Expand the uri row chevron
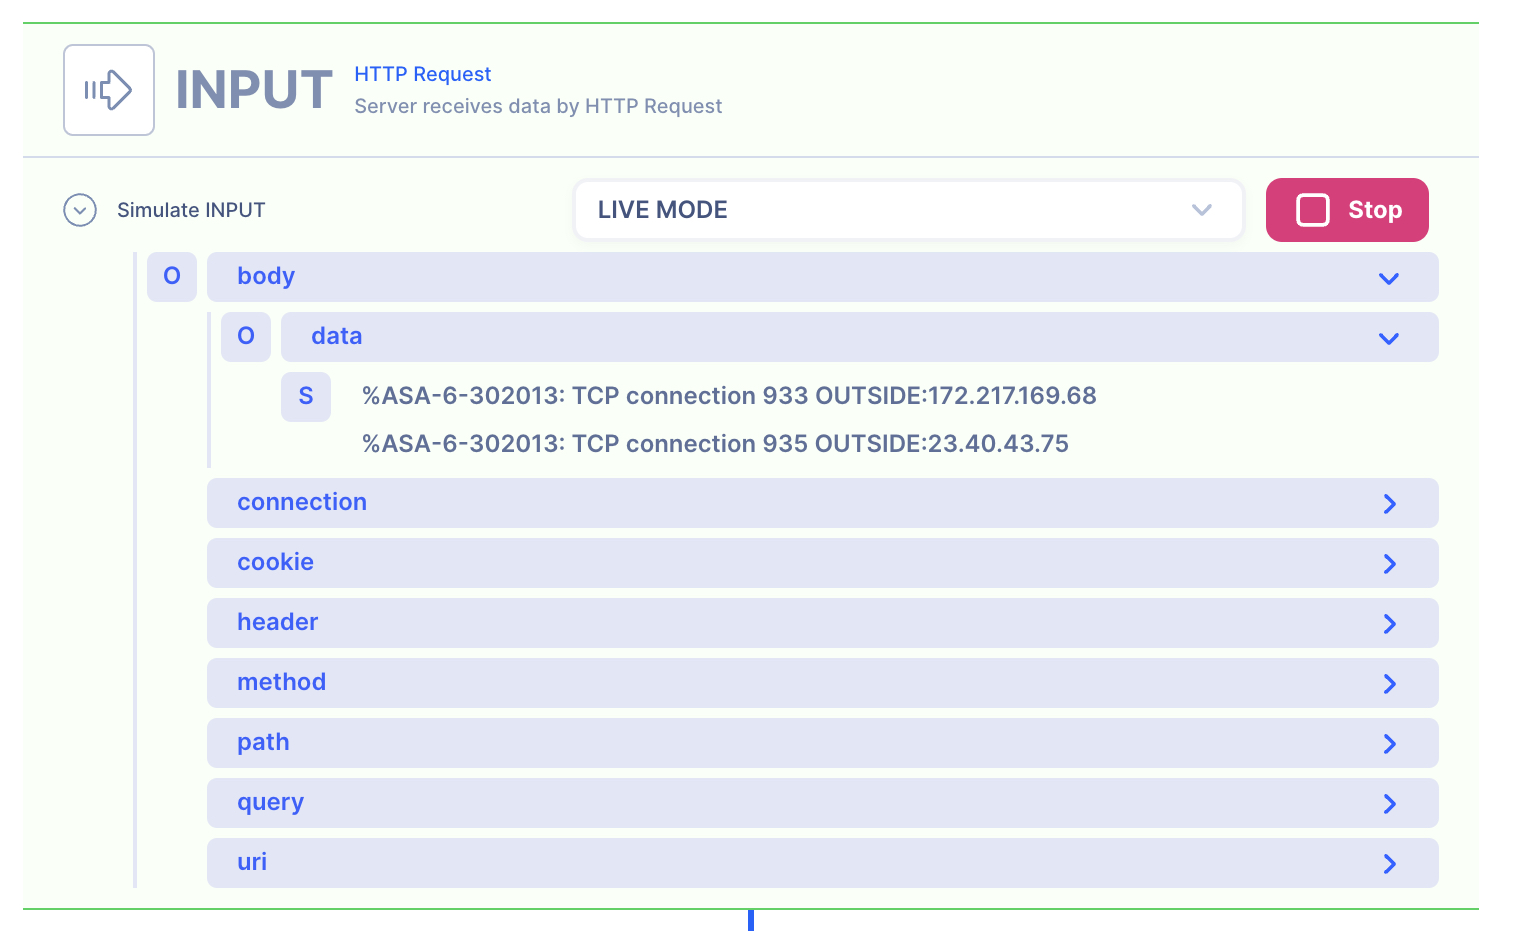The image size is (1514, 931). point(1389,863)
